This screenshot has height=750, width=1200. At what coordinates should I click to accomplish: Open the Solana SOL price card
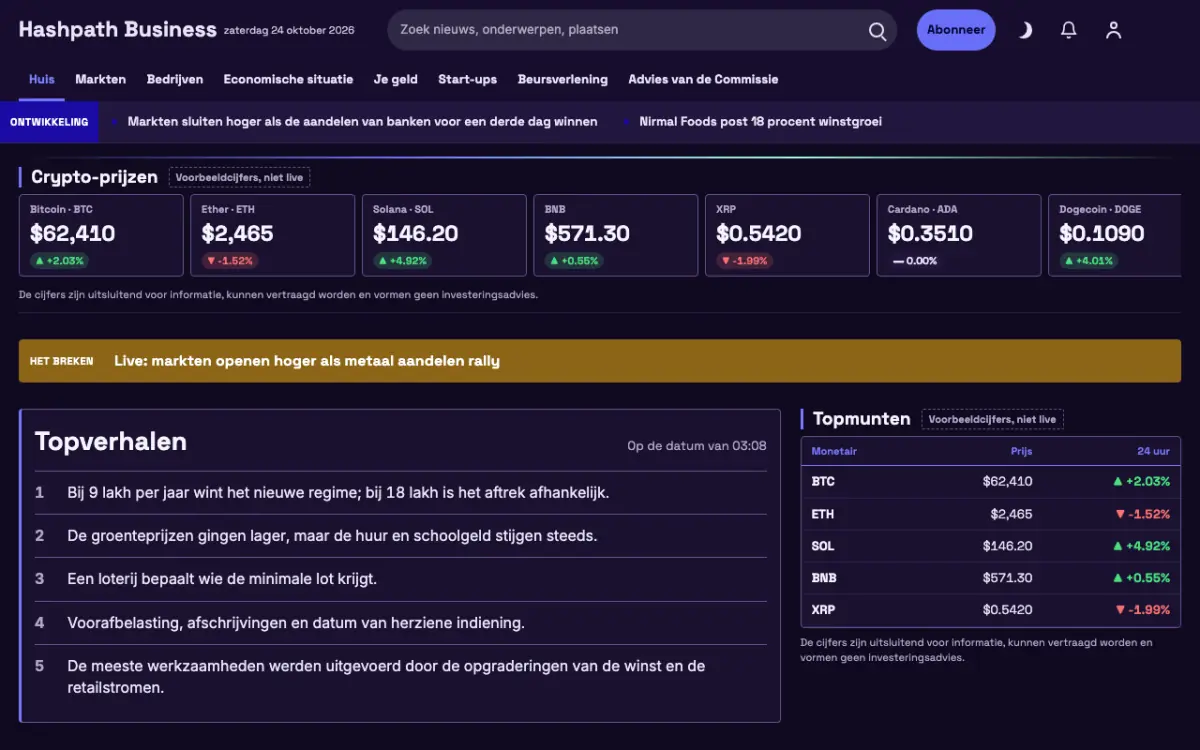coord(444,235)
